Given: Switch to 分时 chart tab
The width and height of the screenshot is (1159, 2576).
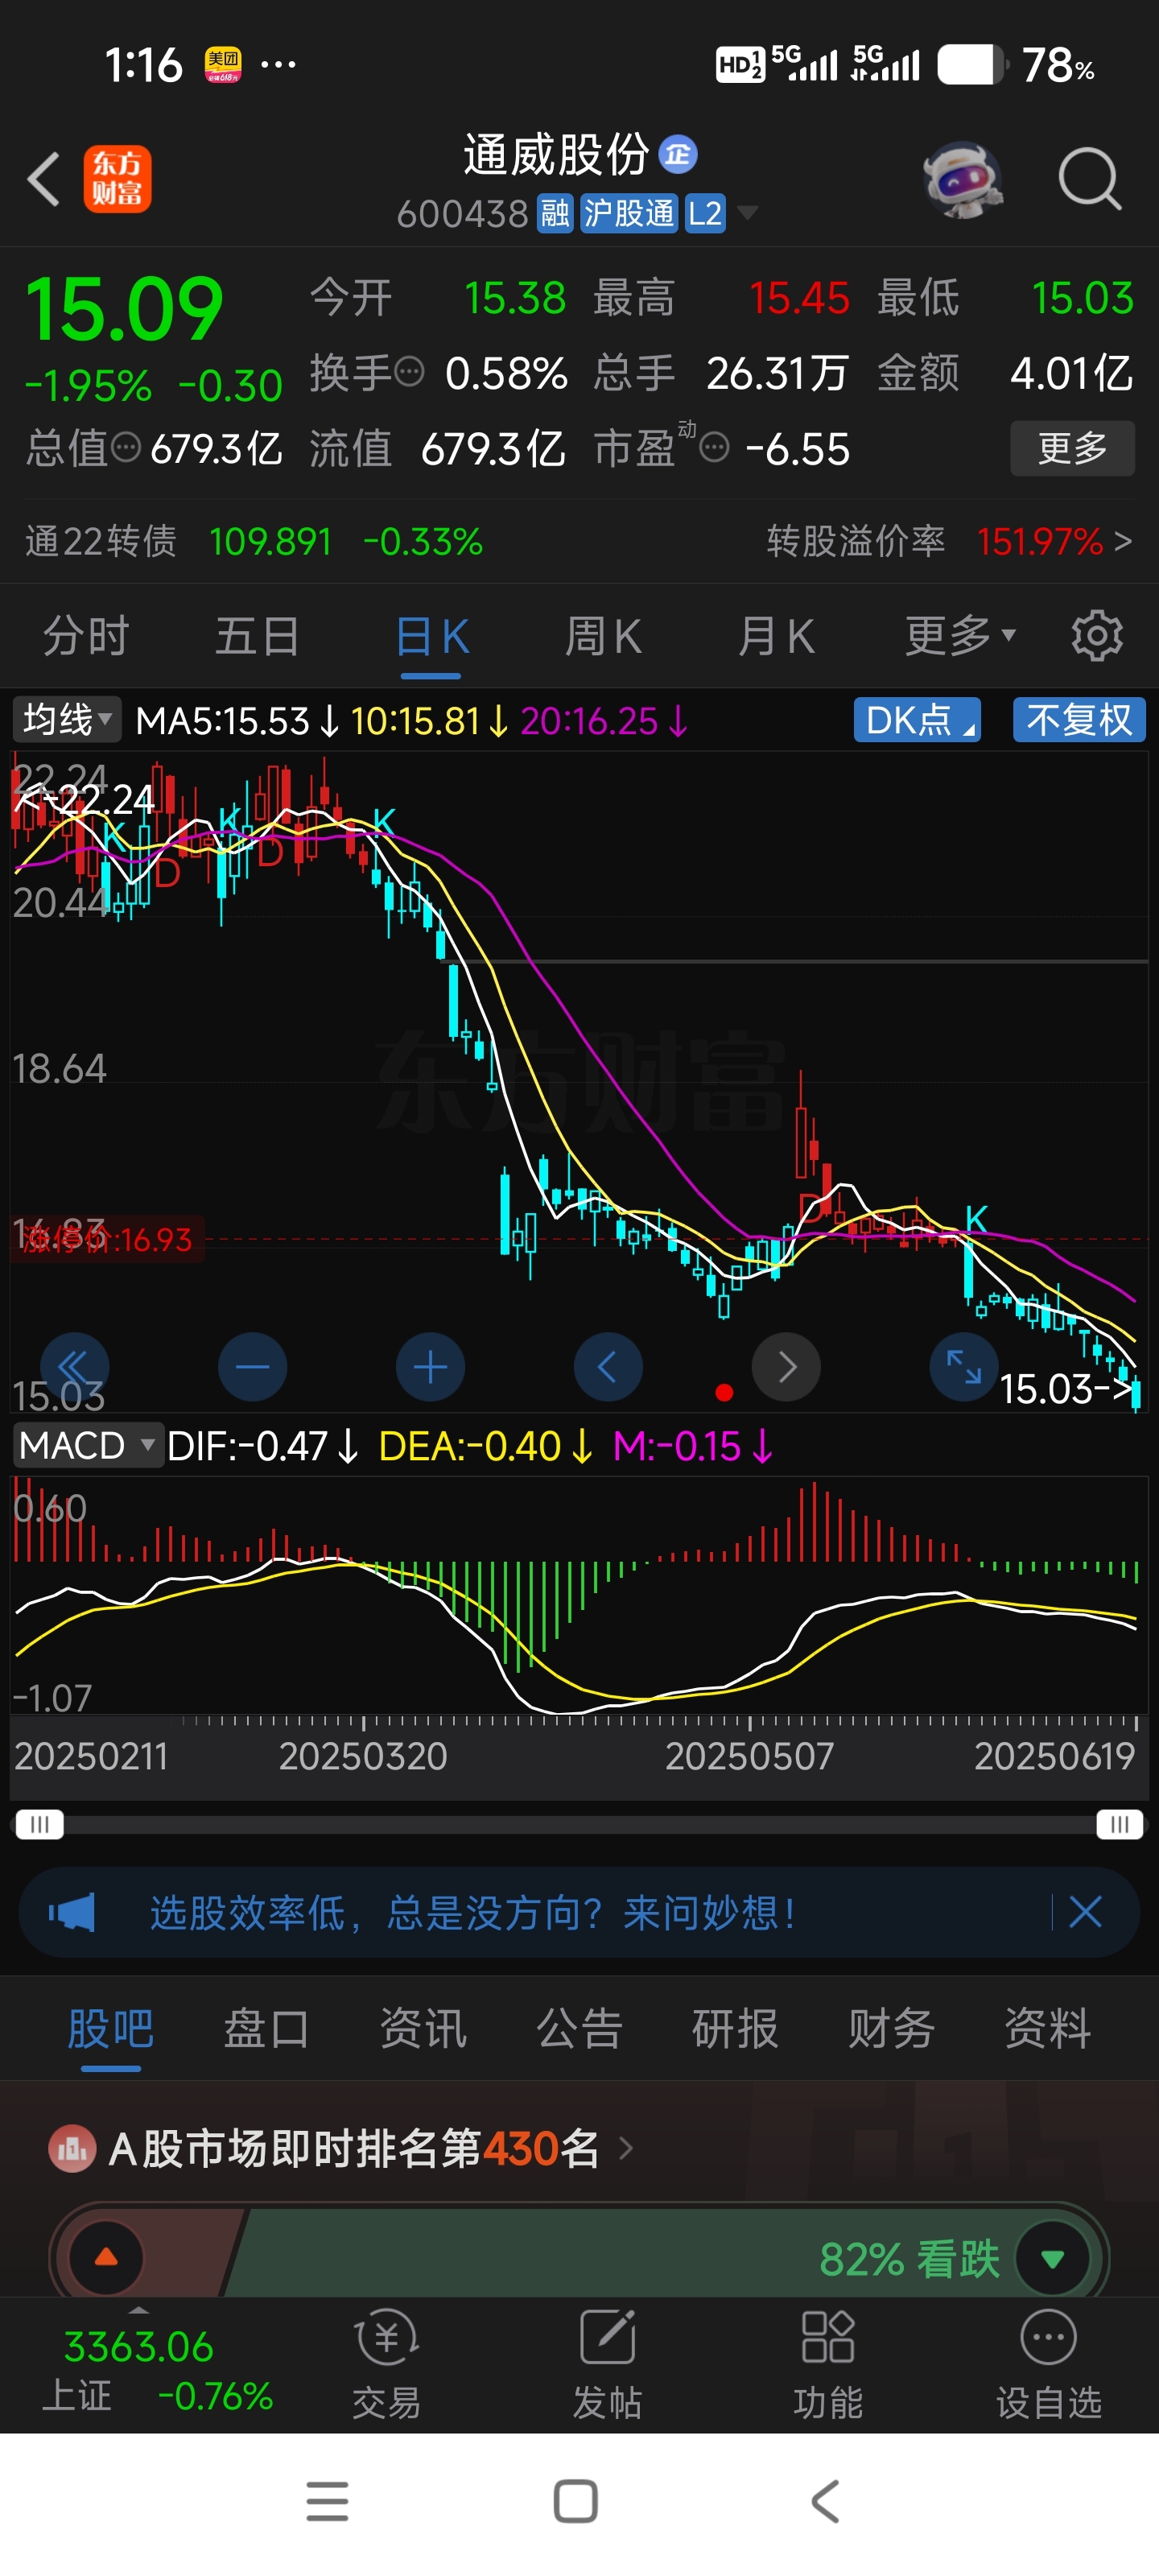Looking at the screenshot, I should click(x=86, y=636).
